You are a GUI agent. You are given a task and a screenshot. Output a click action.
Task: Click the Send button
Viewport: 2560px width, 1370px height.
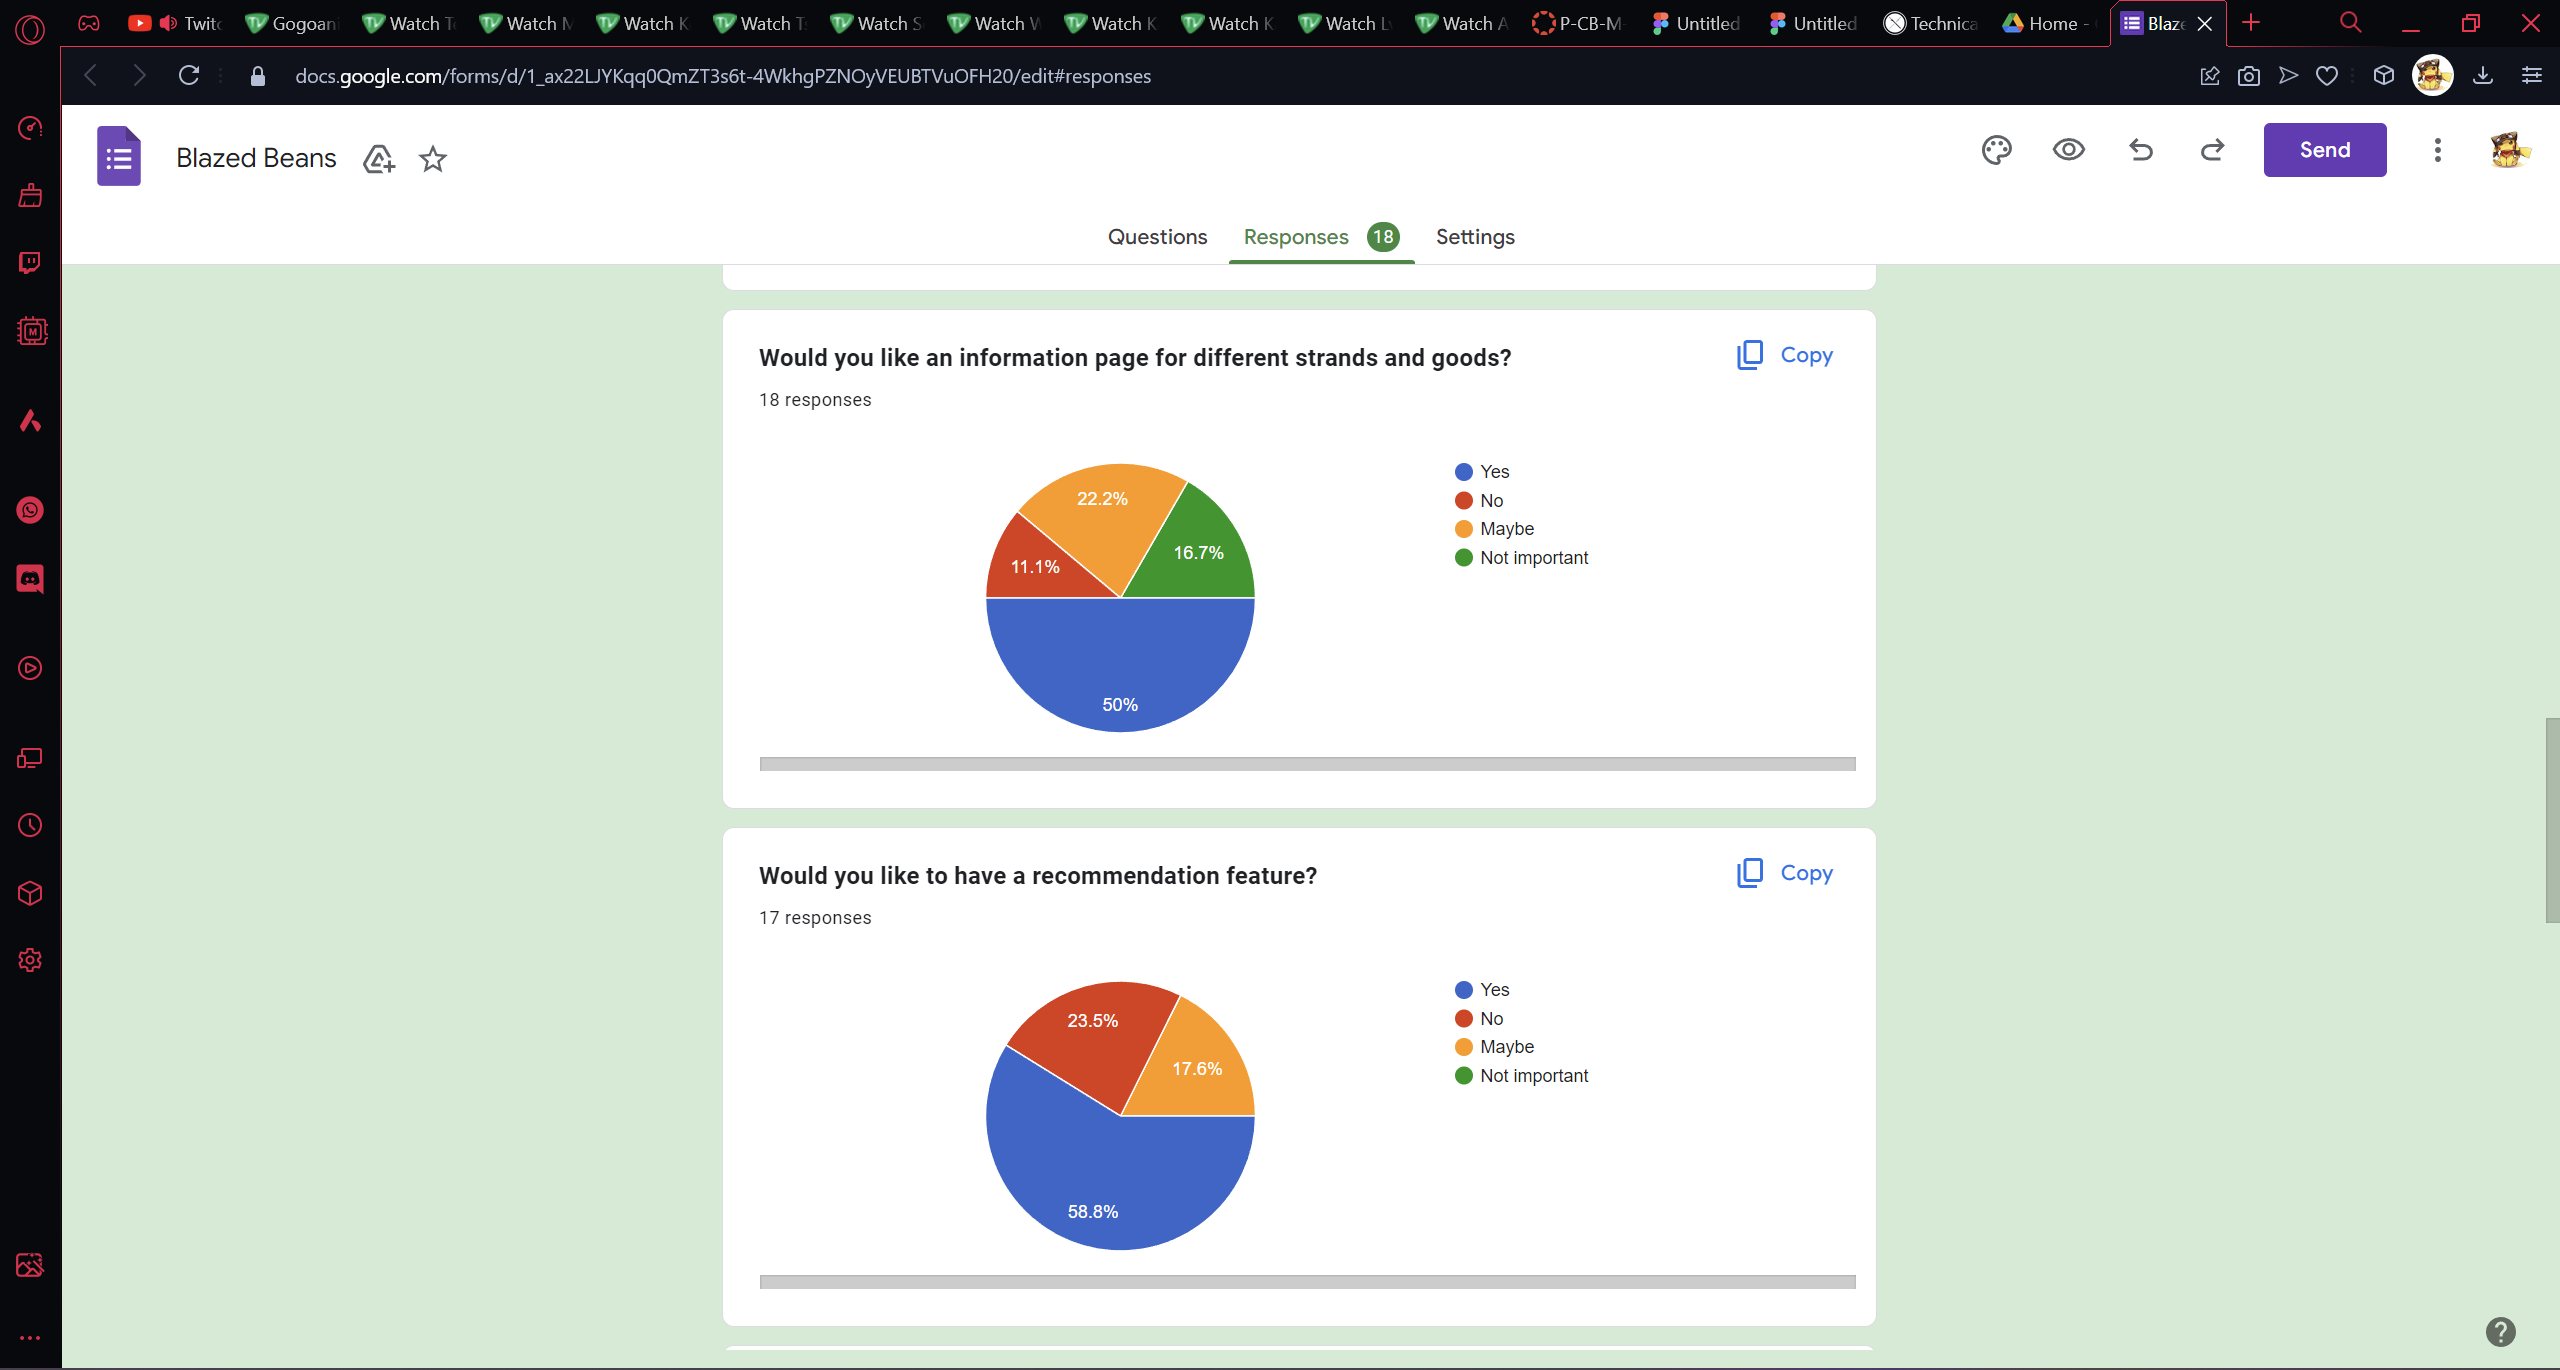[2324, 150]
